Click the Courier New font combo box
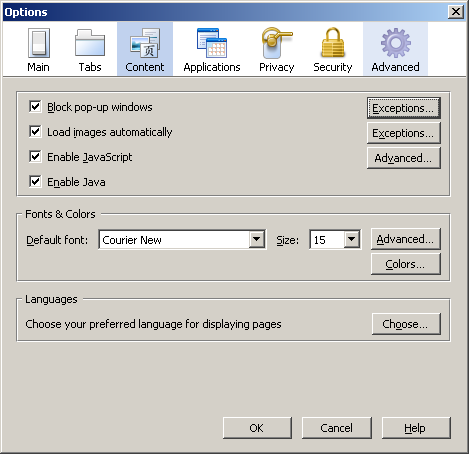The width and height of the screenshot is (469, 454). [182, 239]
